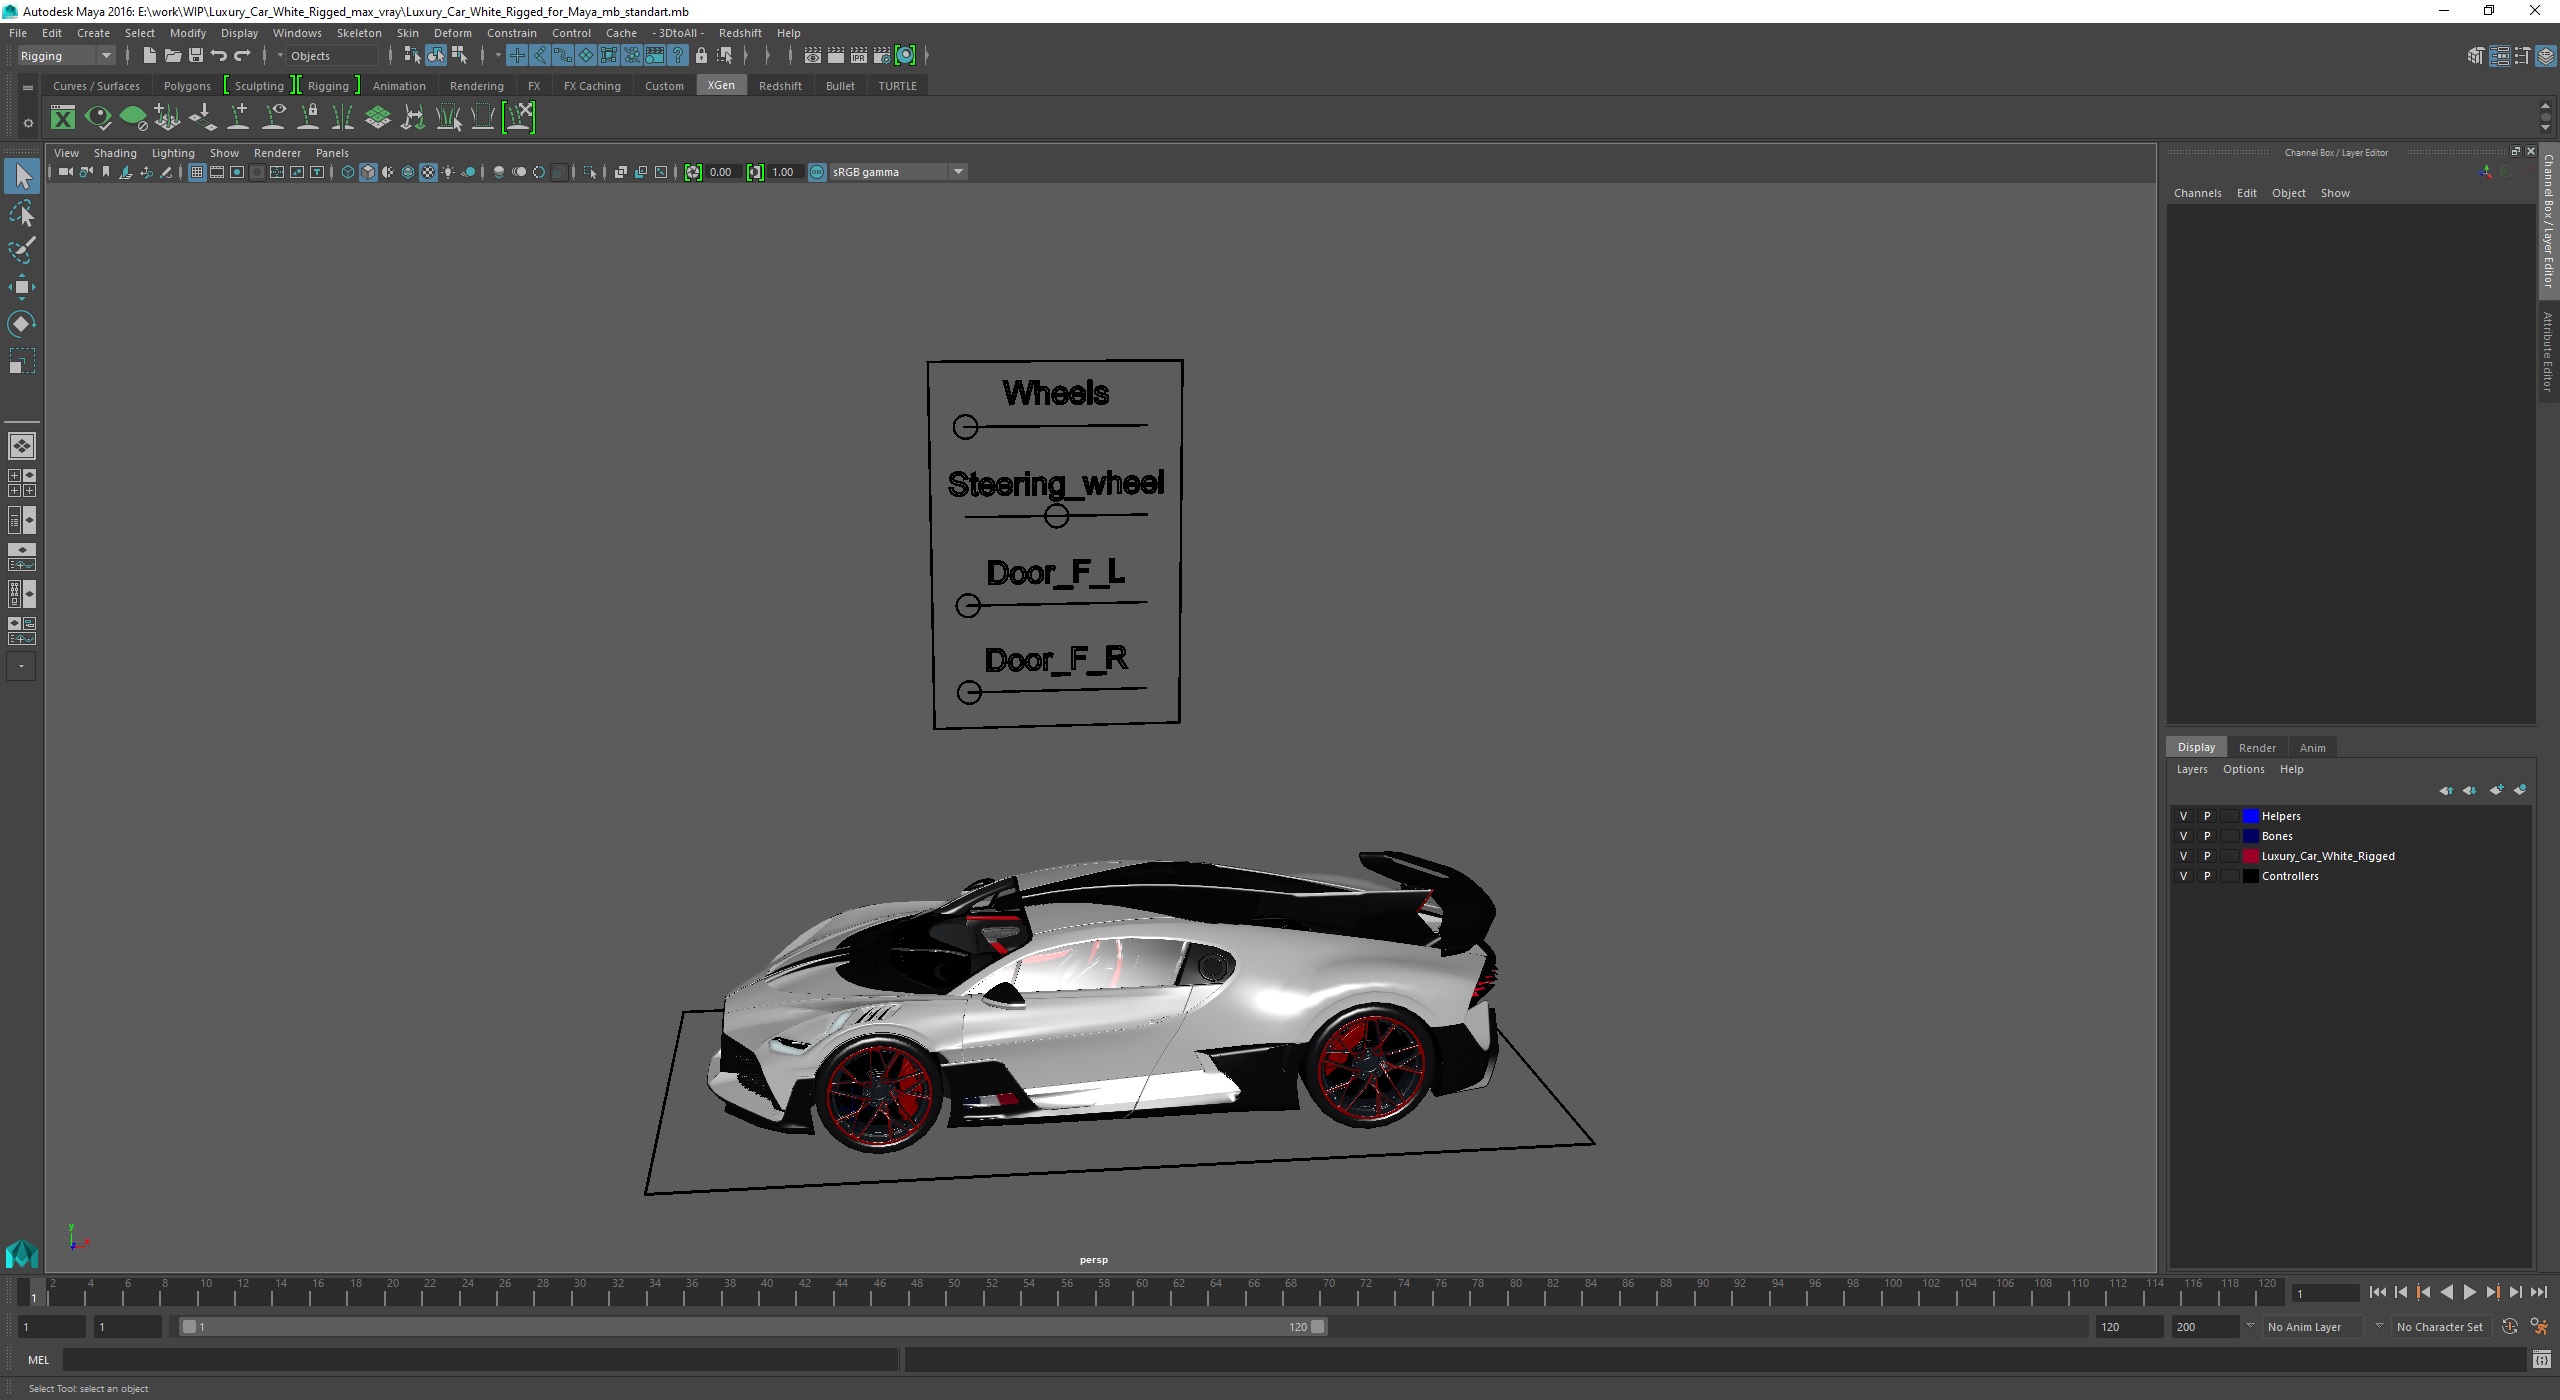This screenshot has width=2560, height=1400.
Task: Choose the Rotate tool in the toolbox
Action: tap(22, 324)
